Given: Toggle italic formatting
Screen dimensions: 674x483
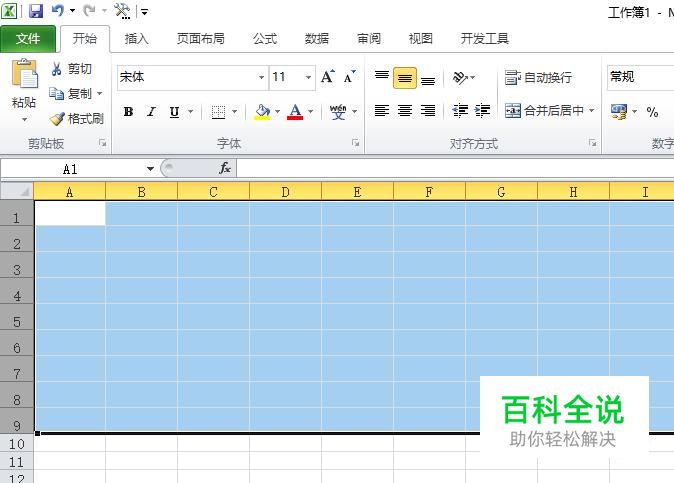Looking at the screenshot, I should [x=151, y=112].
